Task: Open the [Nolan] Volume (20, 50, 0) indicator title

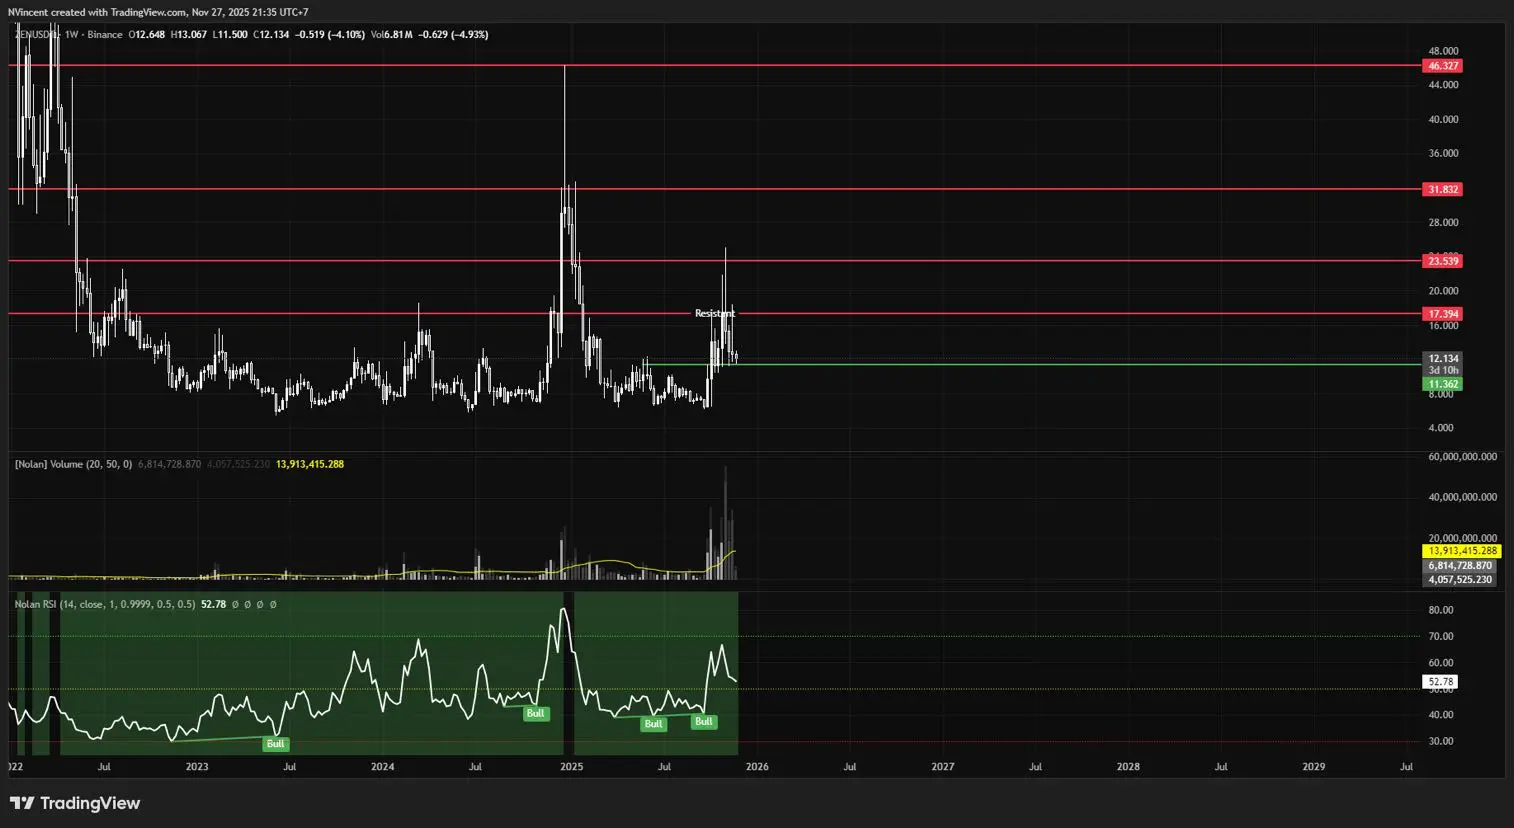Action: click(x=73, y=464)
